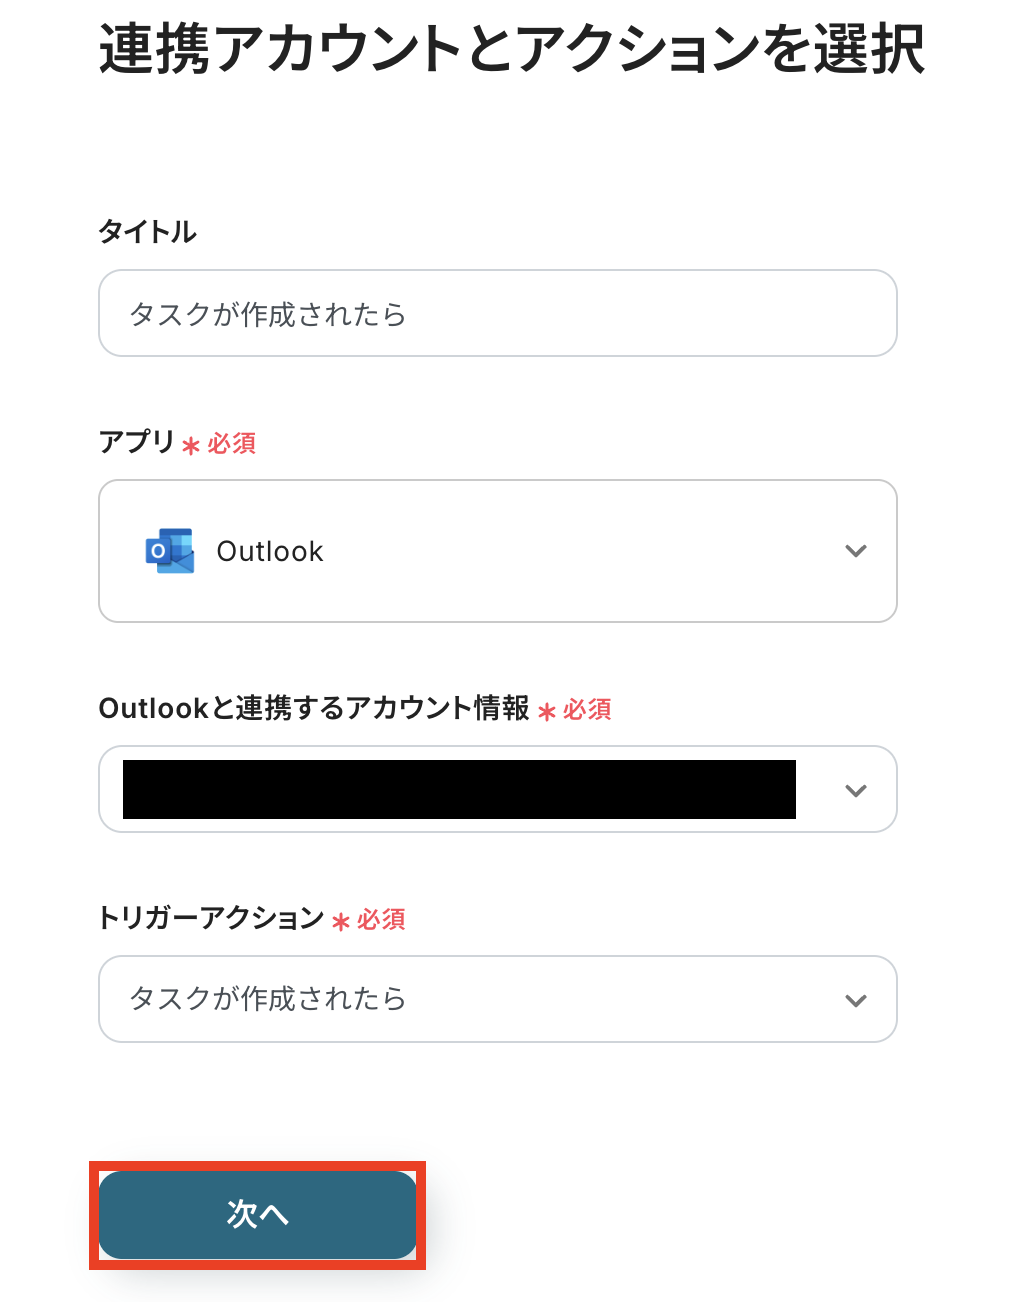
Task: Click 必須 marker beside account info label
Action: 587,710
